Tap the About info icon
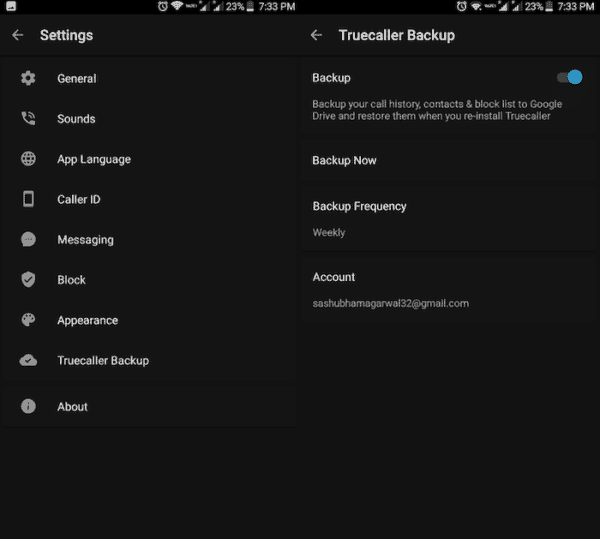 click(28, 406)
